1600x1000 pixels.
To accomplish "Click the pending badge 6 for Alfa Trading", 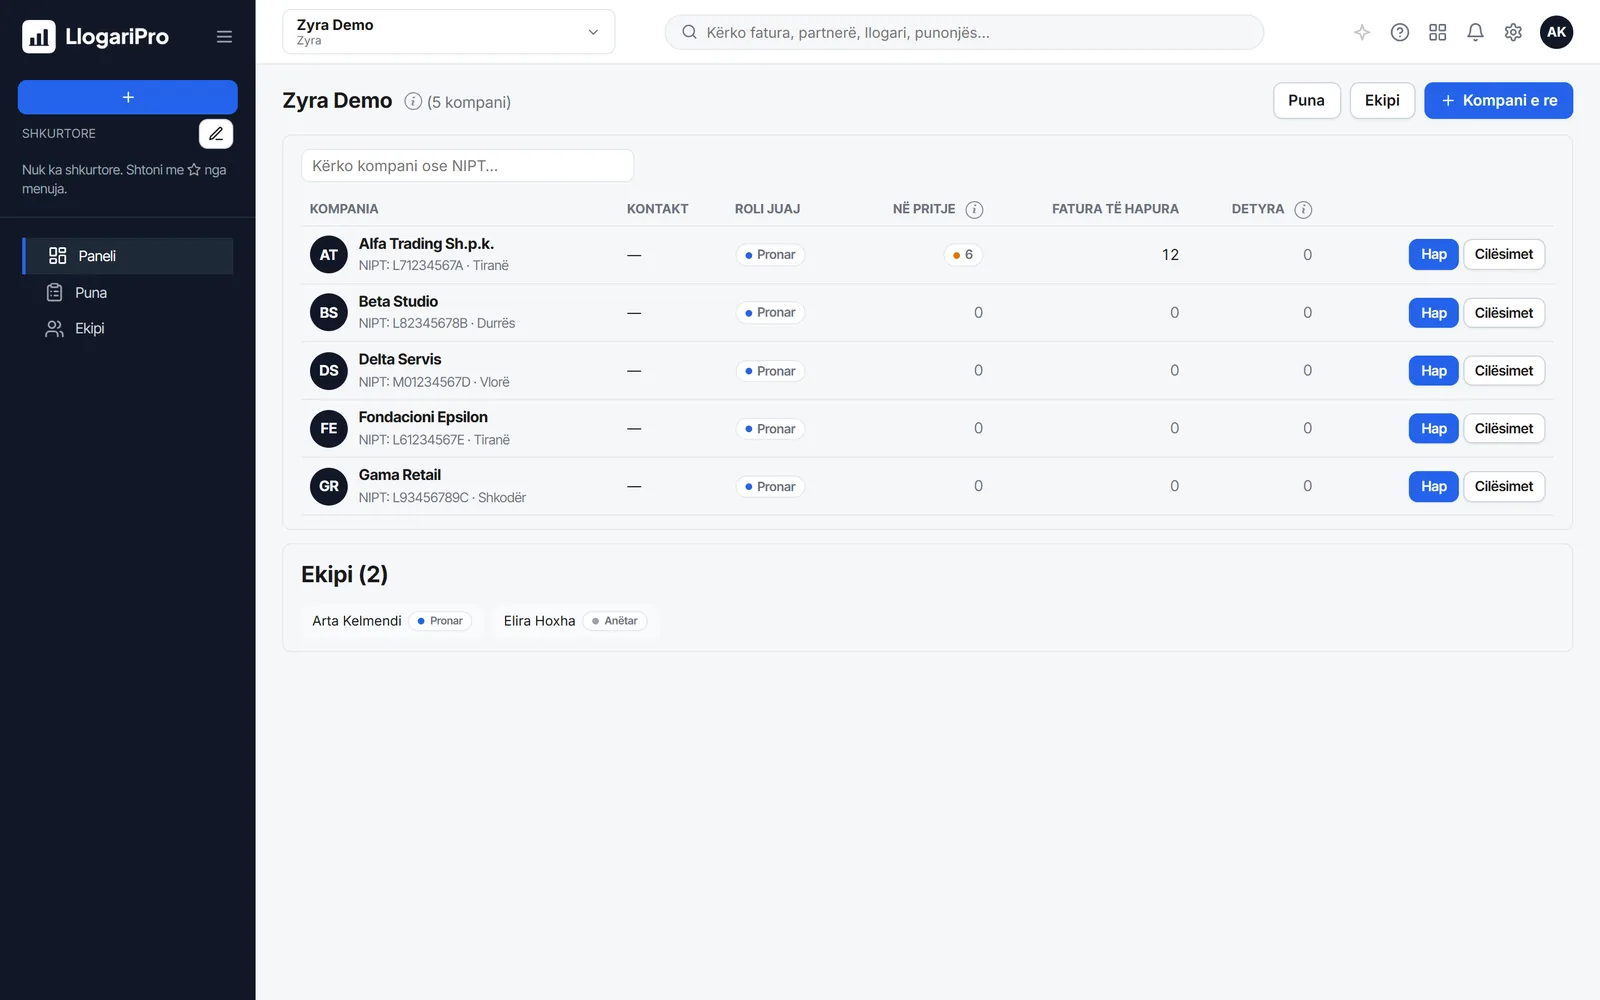I will [x=963, y=255].
